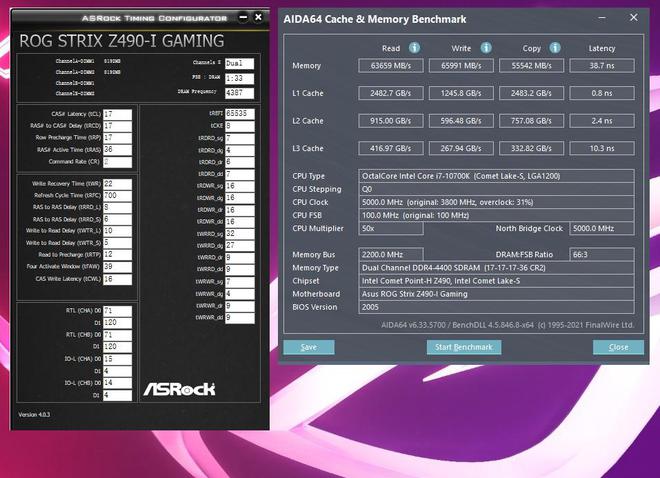The width and height of the screenshot is (660, 478).
Task: Close the AIDA64 benchmark window with X
Action: point(633,18)
